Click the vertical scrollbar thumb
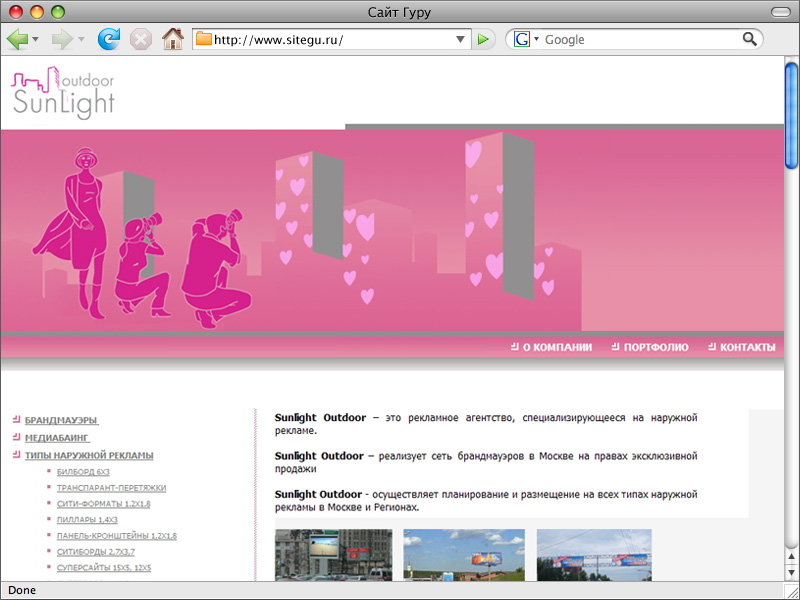Screen dimensions: 800x600 [791, 115]
